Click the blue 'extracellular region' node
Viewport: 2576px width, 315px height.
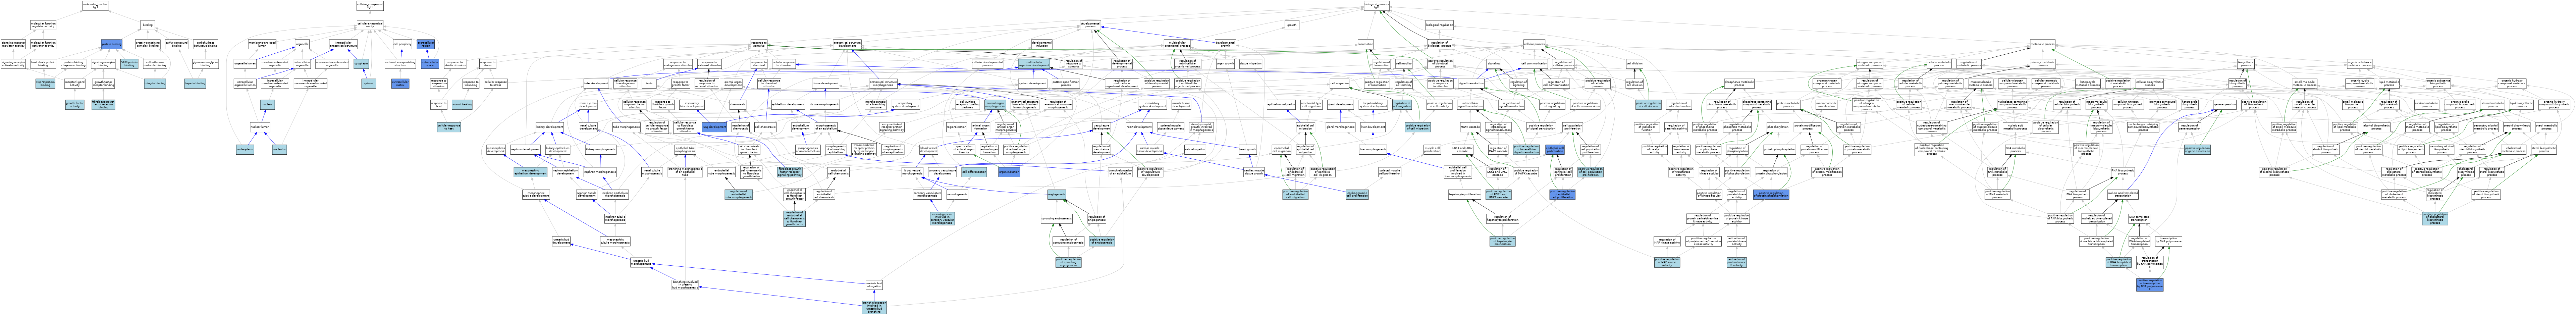pos(426,44)
